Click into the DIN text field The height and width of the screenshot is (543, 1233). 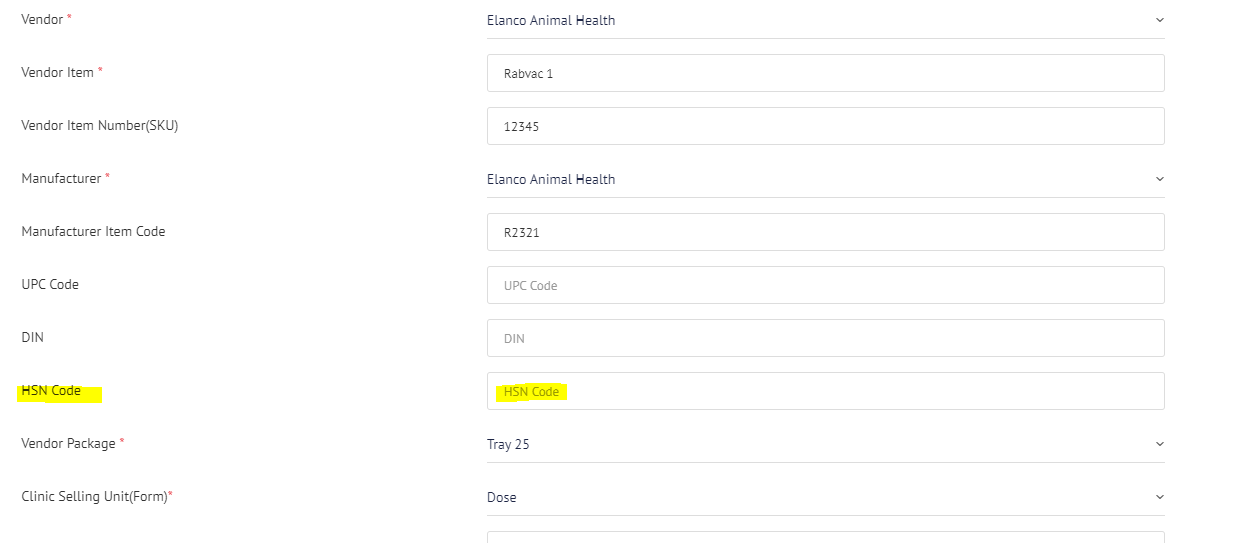825,338
